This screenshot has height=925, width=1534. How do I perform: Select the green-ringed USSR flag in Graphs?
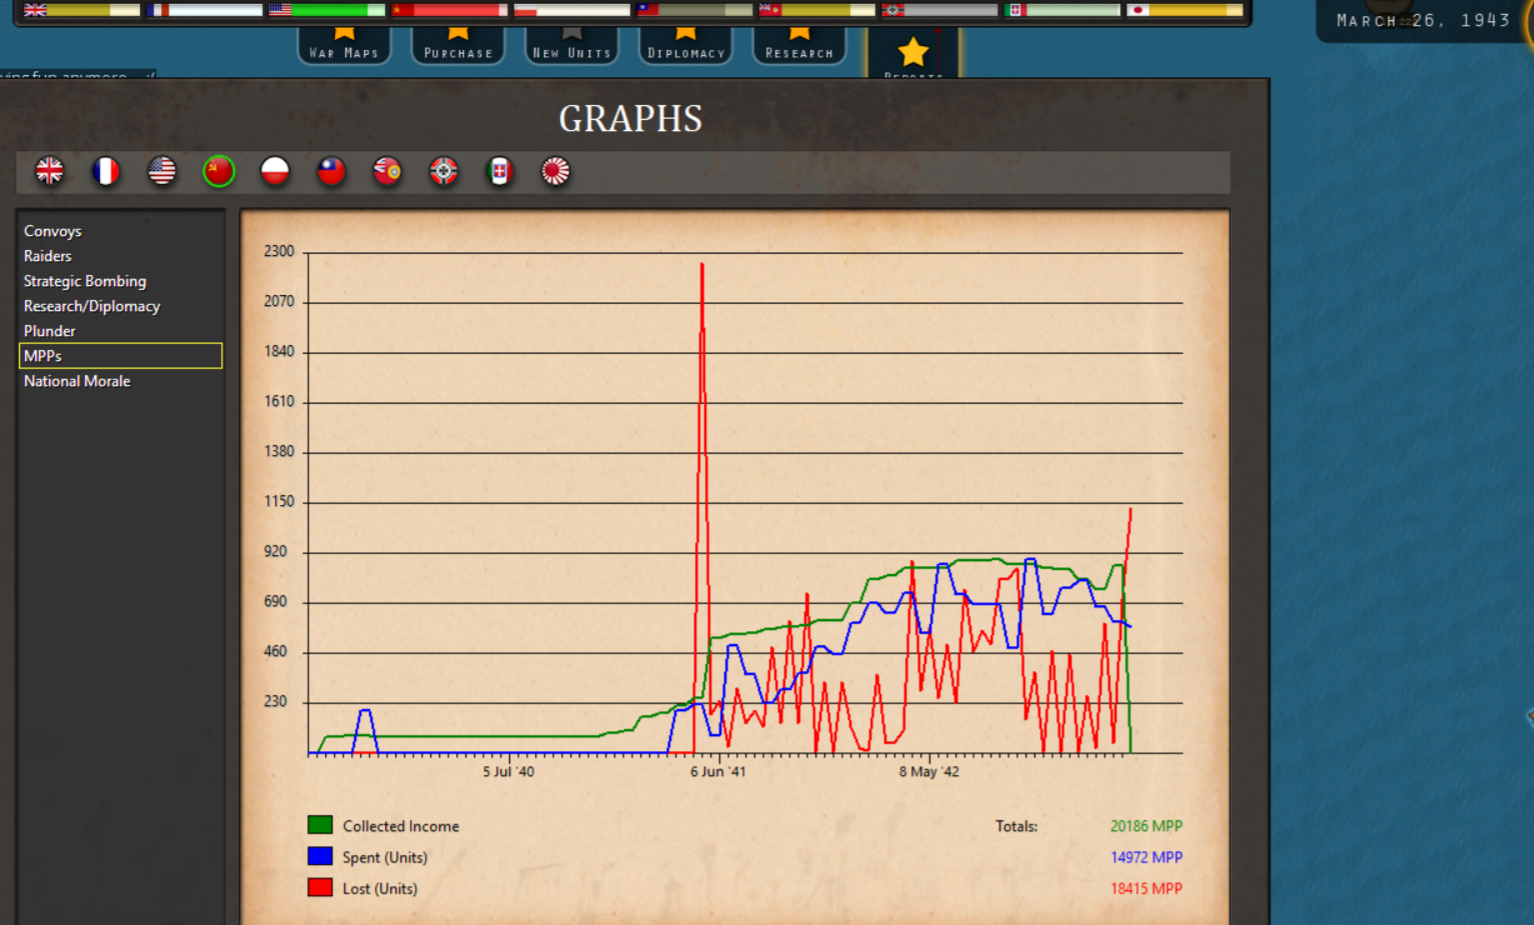click(218, 171)
